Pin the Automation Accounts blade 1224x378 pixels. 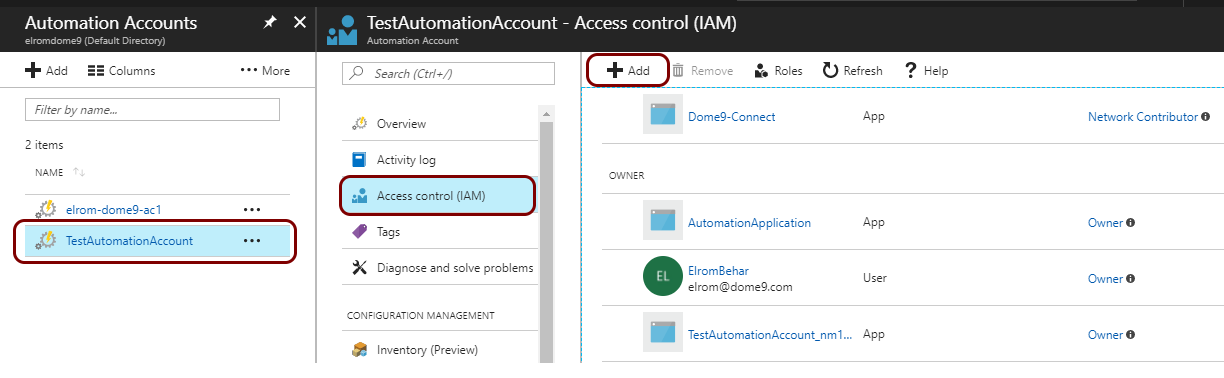[270, 23]
